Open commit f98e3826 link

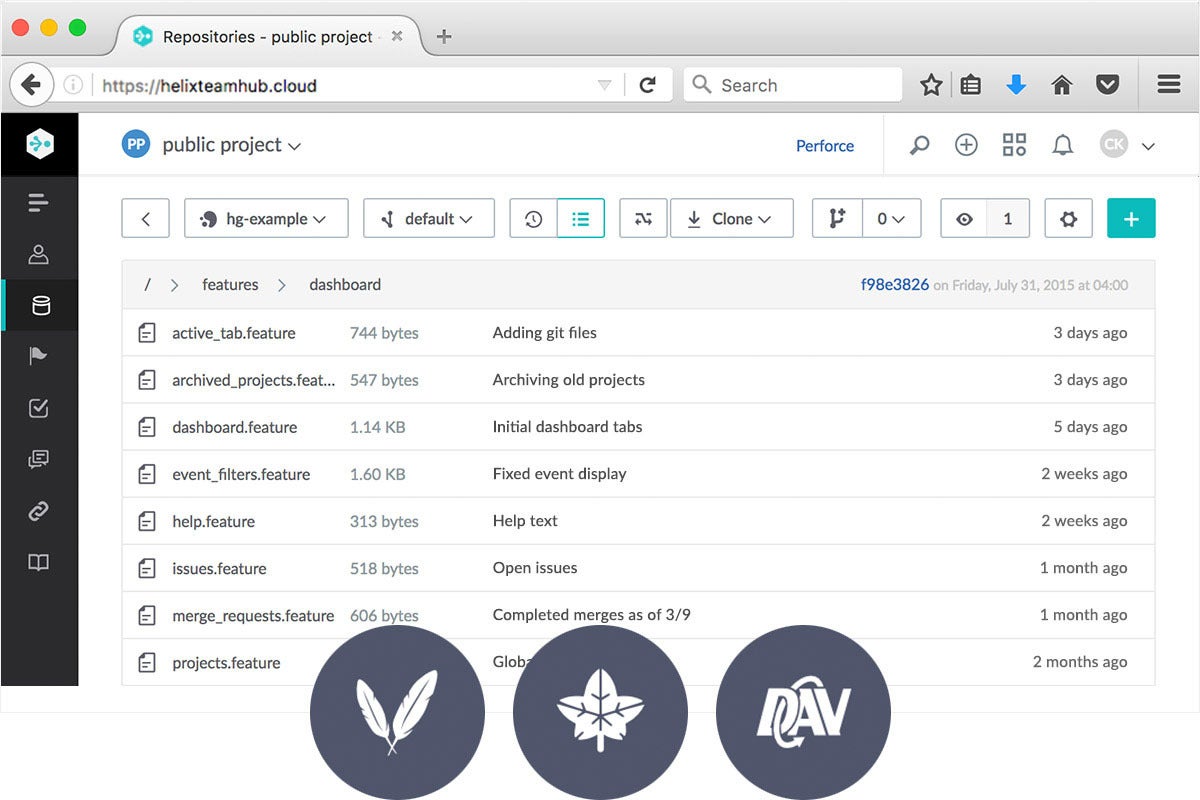click(x=894, y=285)
